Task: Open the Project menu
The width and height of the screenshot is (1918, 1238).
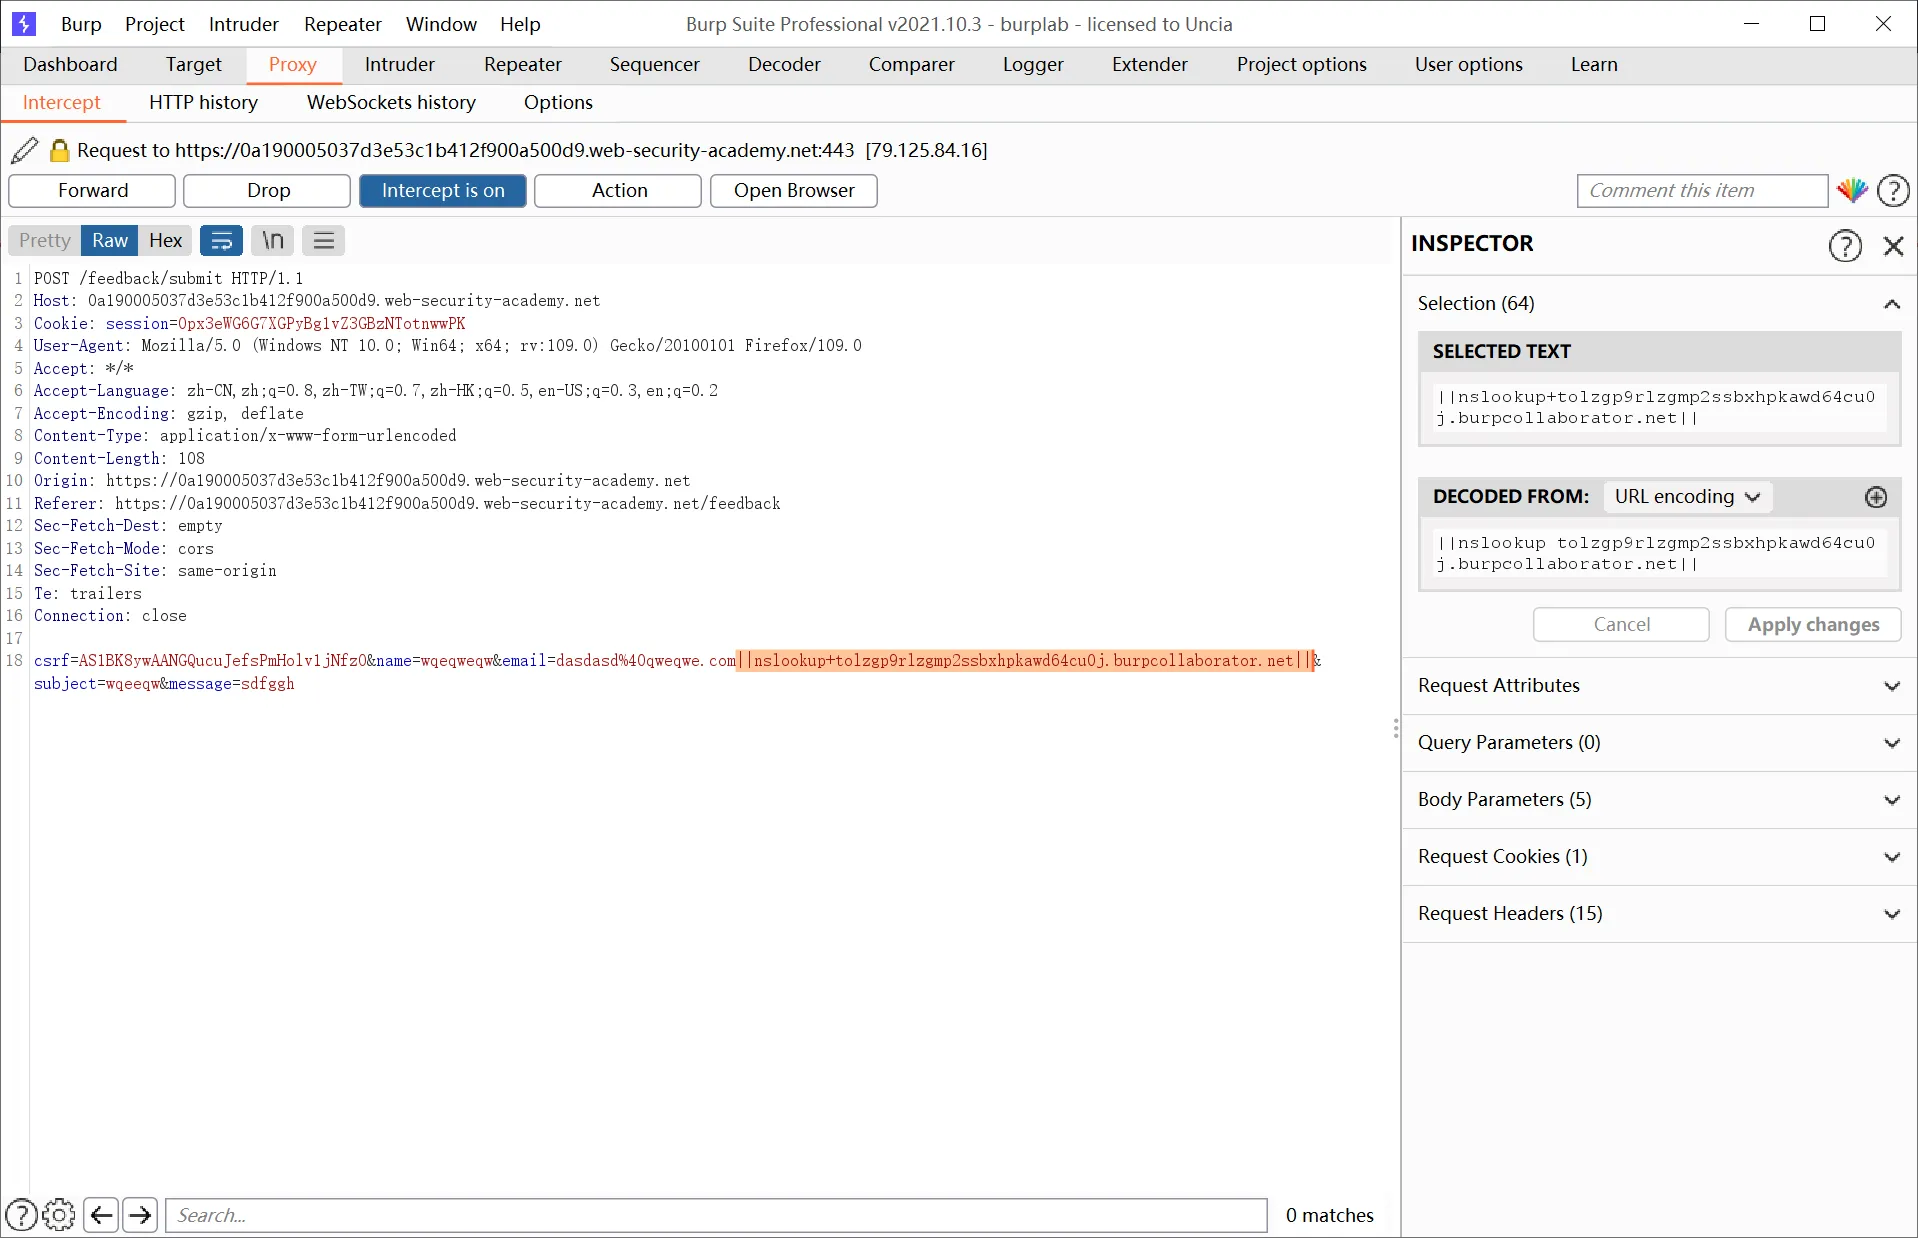Action: pos(155,24)
